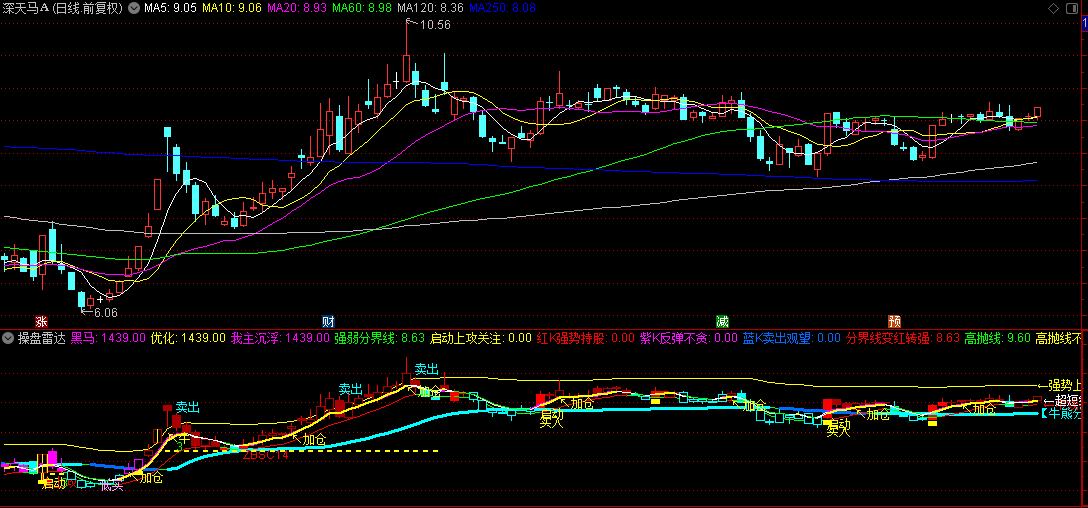Toggle the side panel icon at top right
The width and height of the screenshot is (1088, 508).
point(1072,8)
